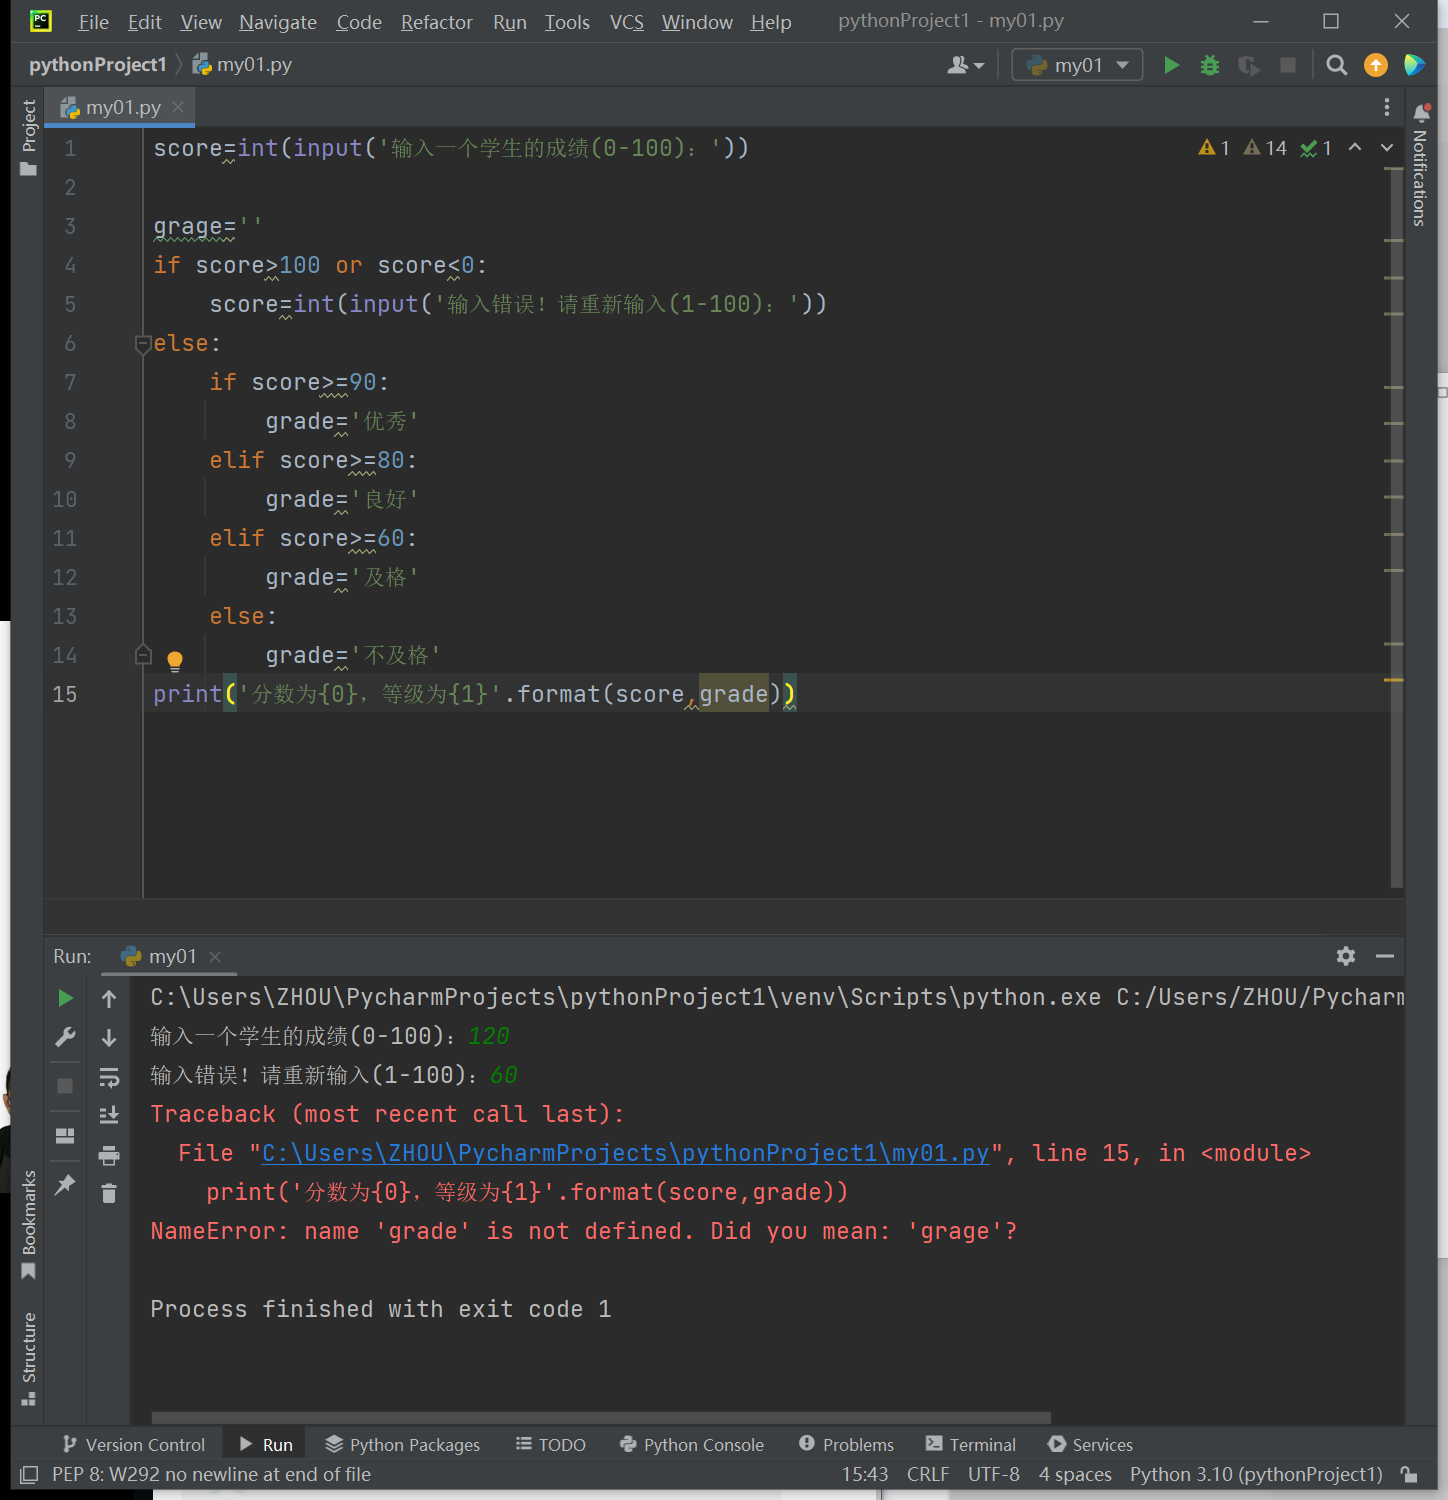Open the TODO tool window
Screen dimensions: 1448x1500
[551, 1445]
